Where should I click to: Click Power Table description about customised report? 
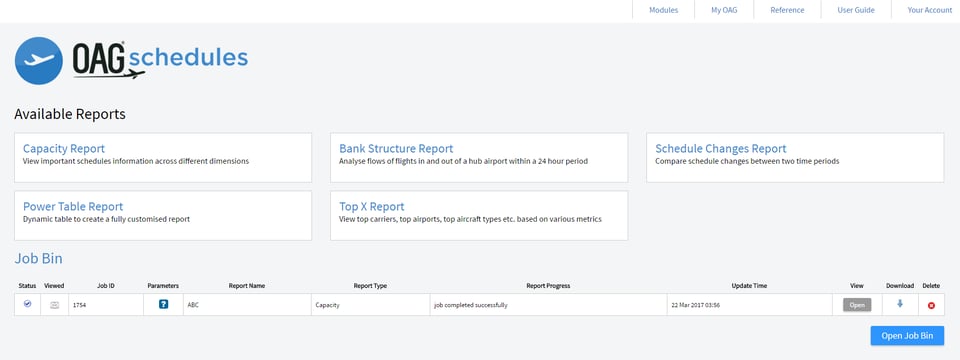pyautogui.click(x=107, y=219)
